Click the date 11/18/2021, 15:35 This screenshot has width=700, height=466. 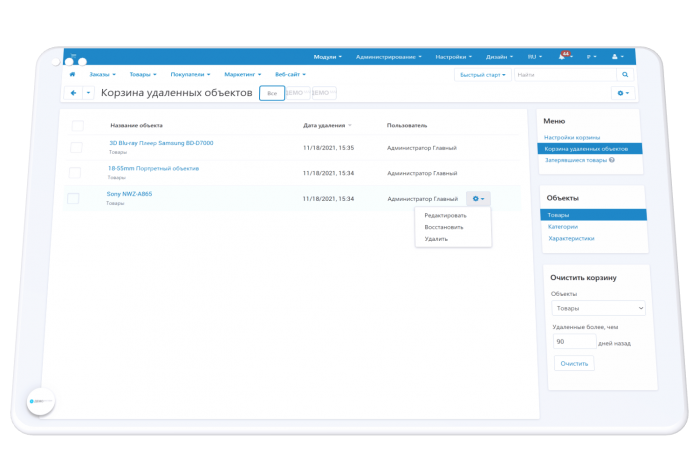[328, 148]
